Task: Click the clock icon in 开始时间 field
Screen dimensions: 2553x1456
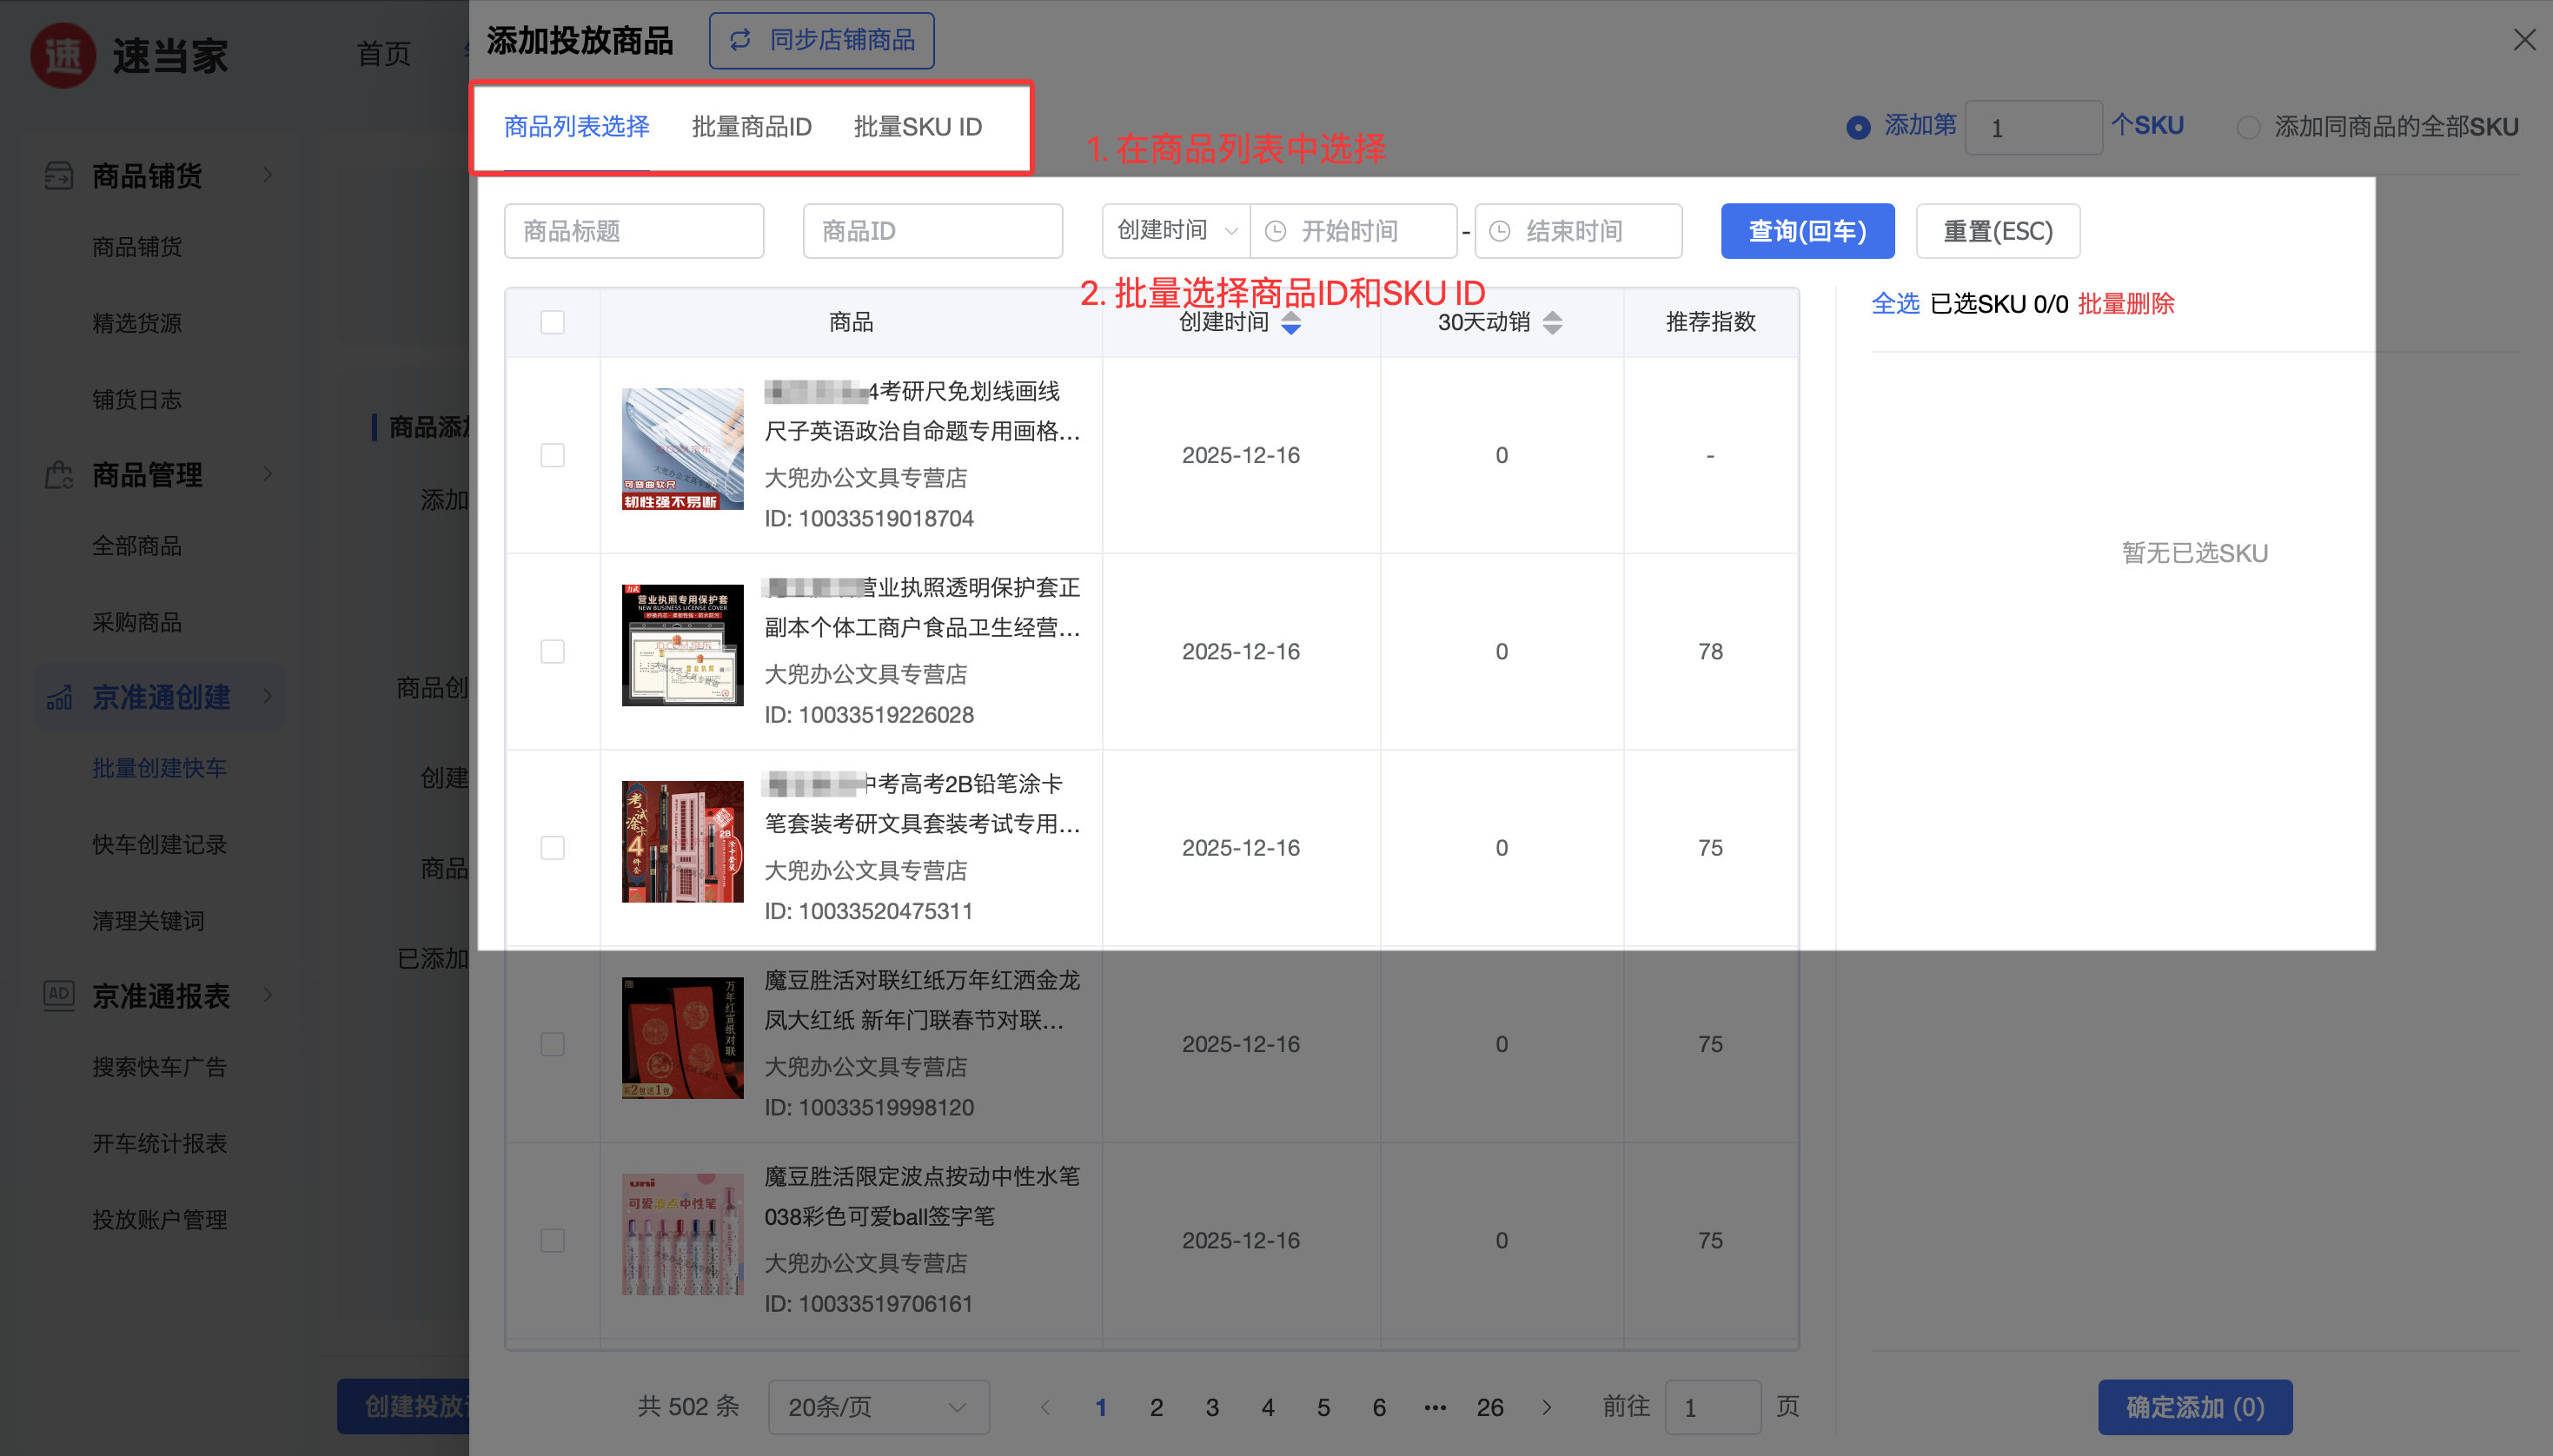Action: click(x=1276, y=231)
